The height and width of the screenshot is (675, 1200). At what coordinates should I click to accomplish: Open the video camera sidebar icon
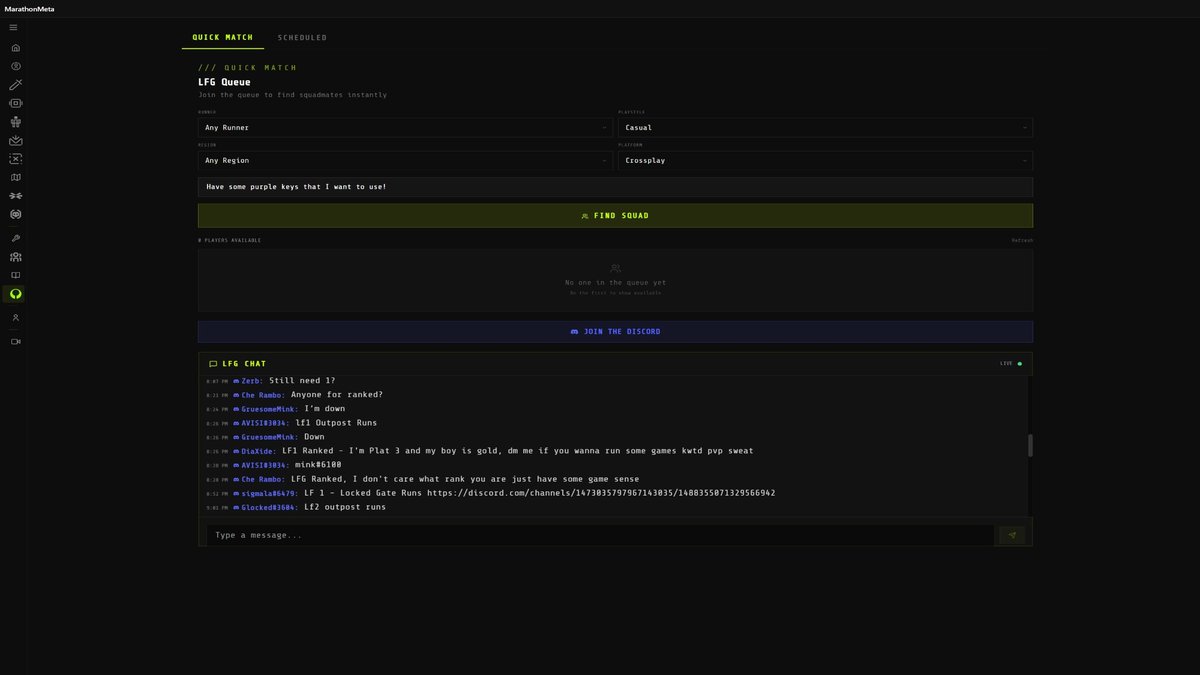click(15, 342)
